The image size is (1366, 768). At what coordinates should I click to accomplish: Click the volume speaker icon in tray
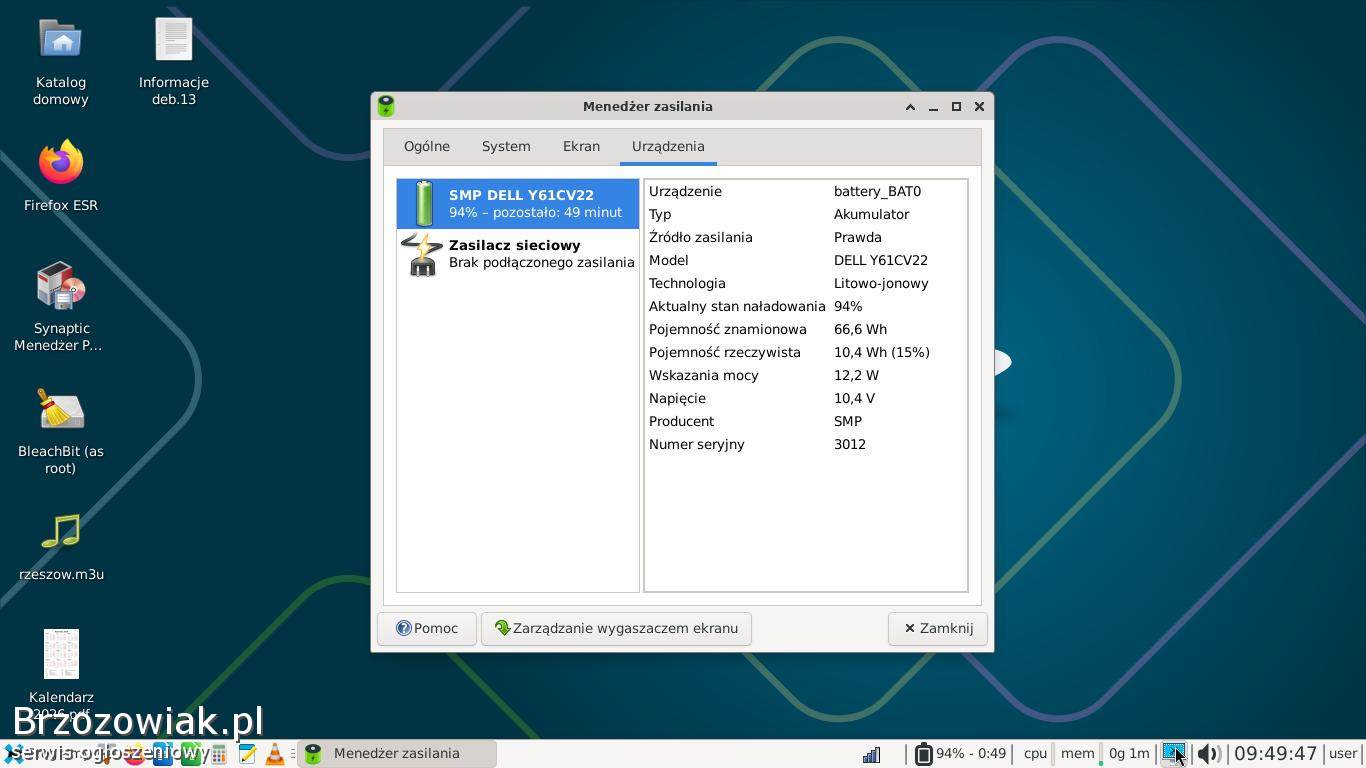[1208, 754]
